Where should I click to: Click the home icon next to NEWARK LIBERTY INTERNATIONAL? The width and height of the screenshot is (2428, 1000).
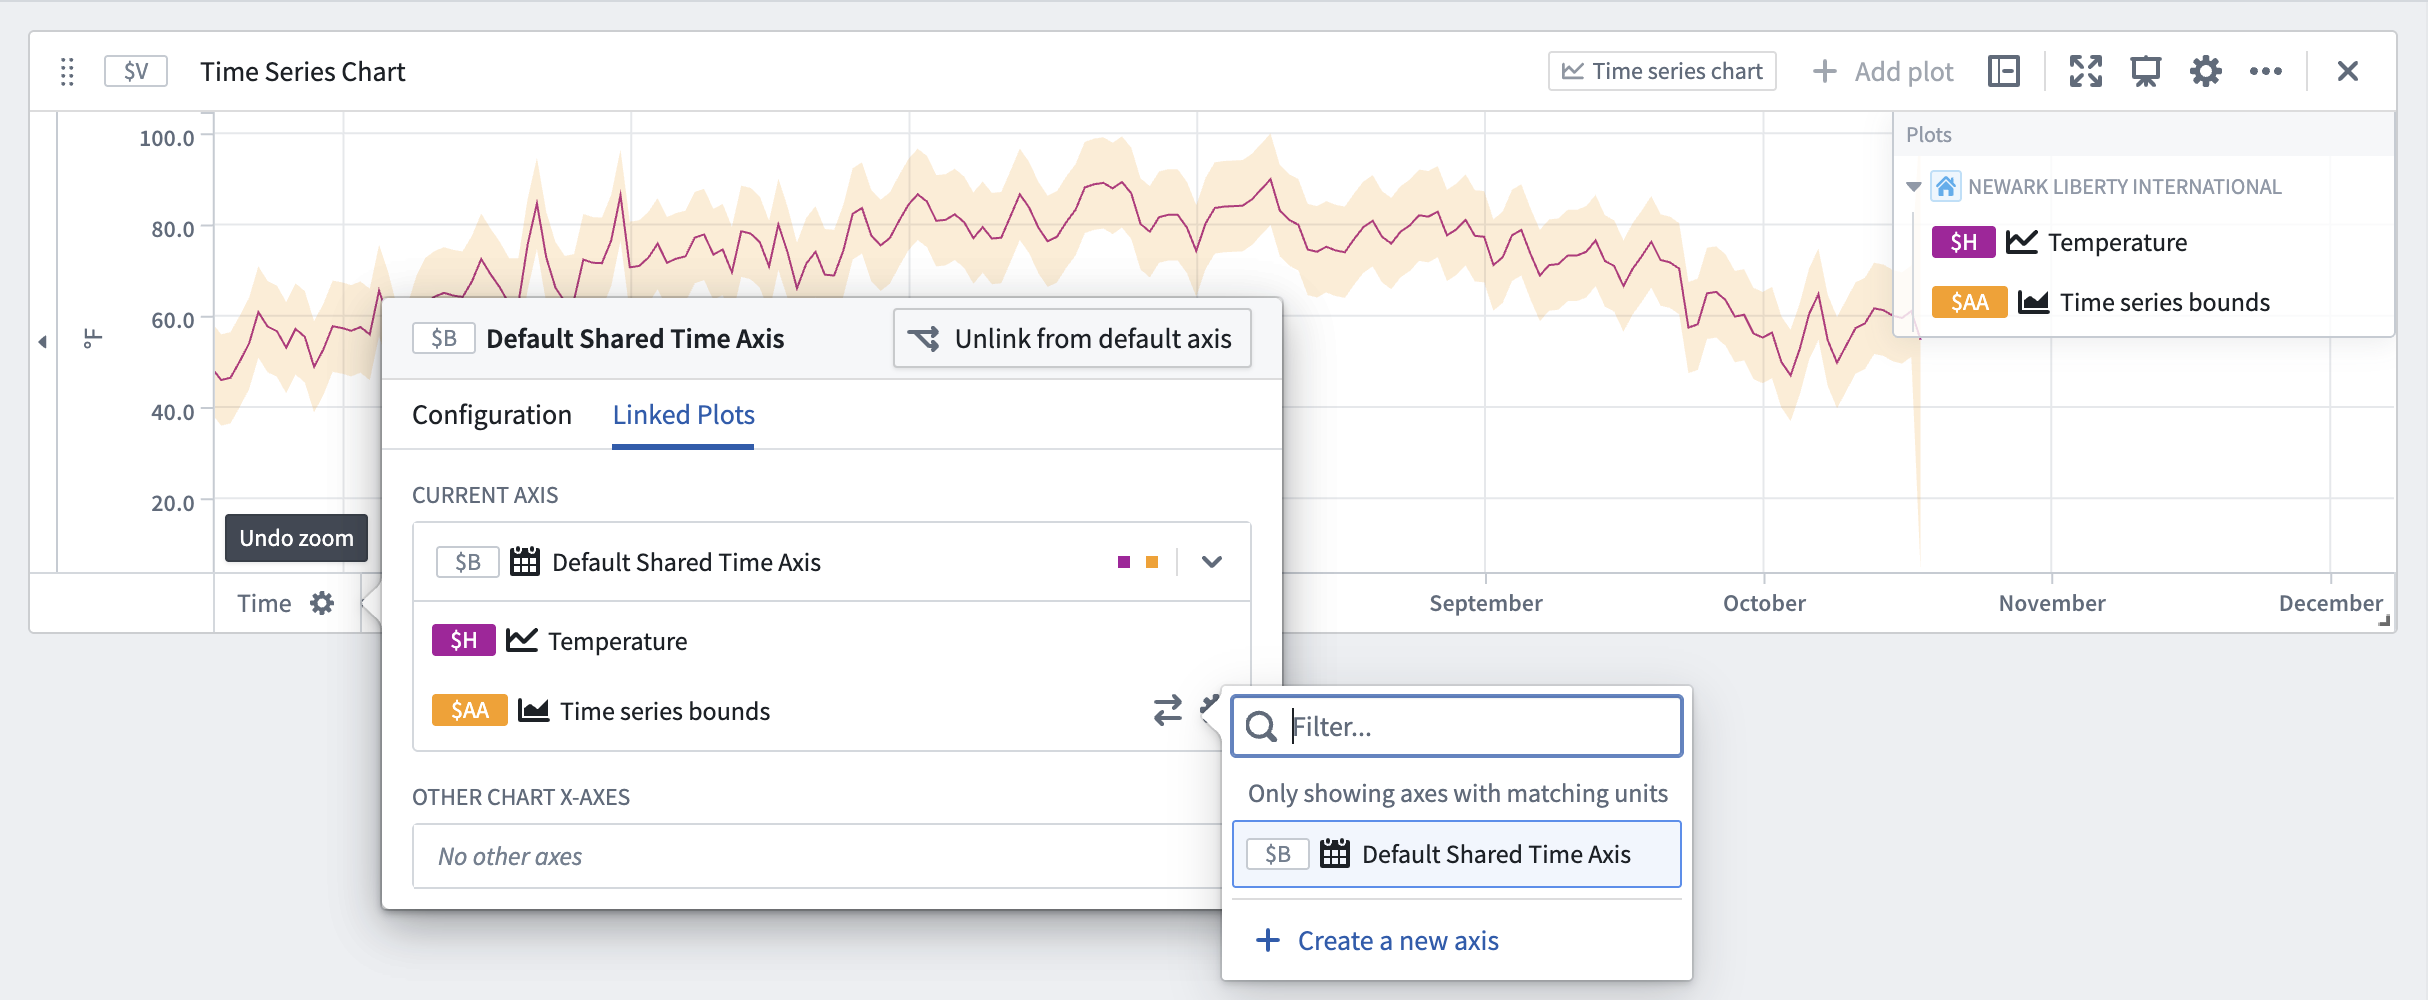click(1945, 186)
